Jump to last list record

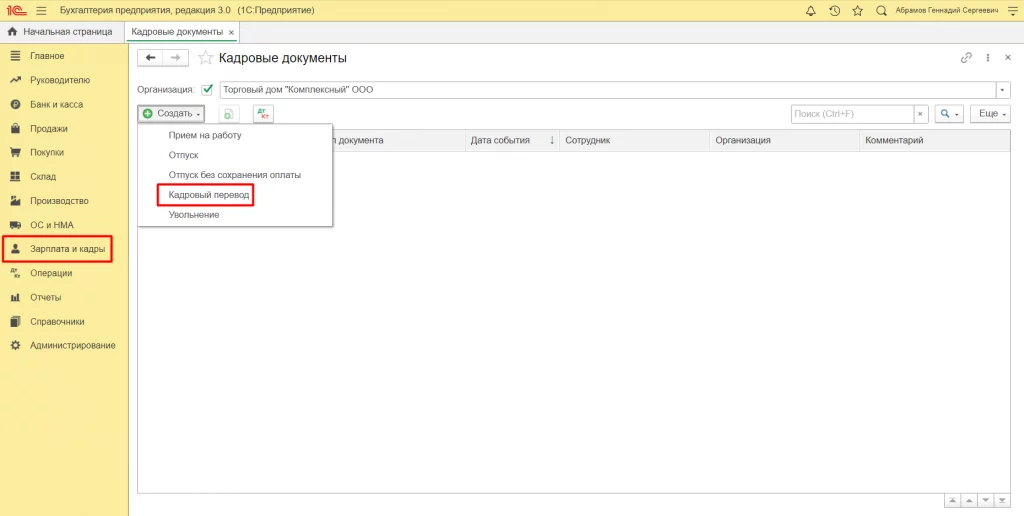[x=1002, y=500]
